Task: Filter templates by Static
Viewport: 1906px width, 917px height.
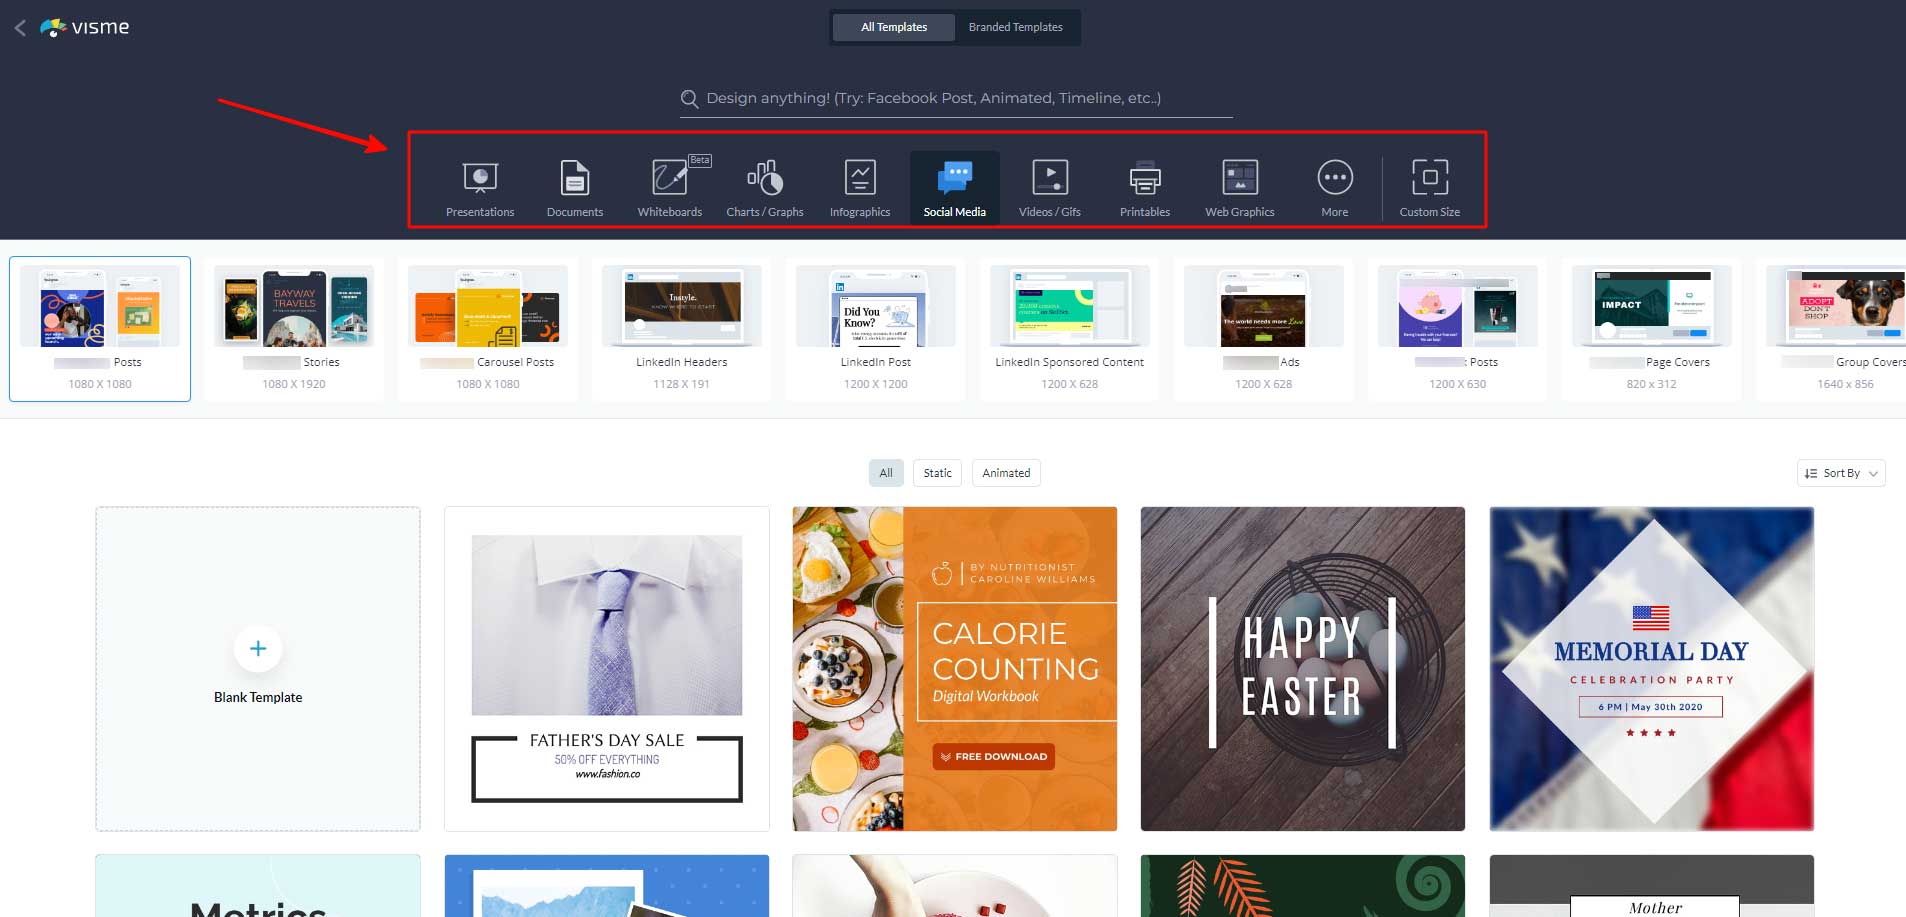Action: (937, 473)
